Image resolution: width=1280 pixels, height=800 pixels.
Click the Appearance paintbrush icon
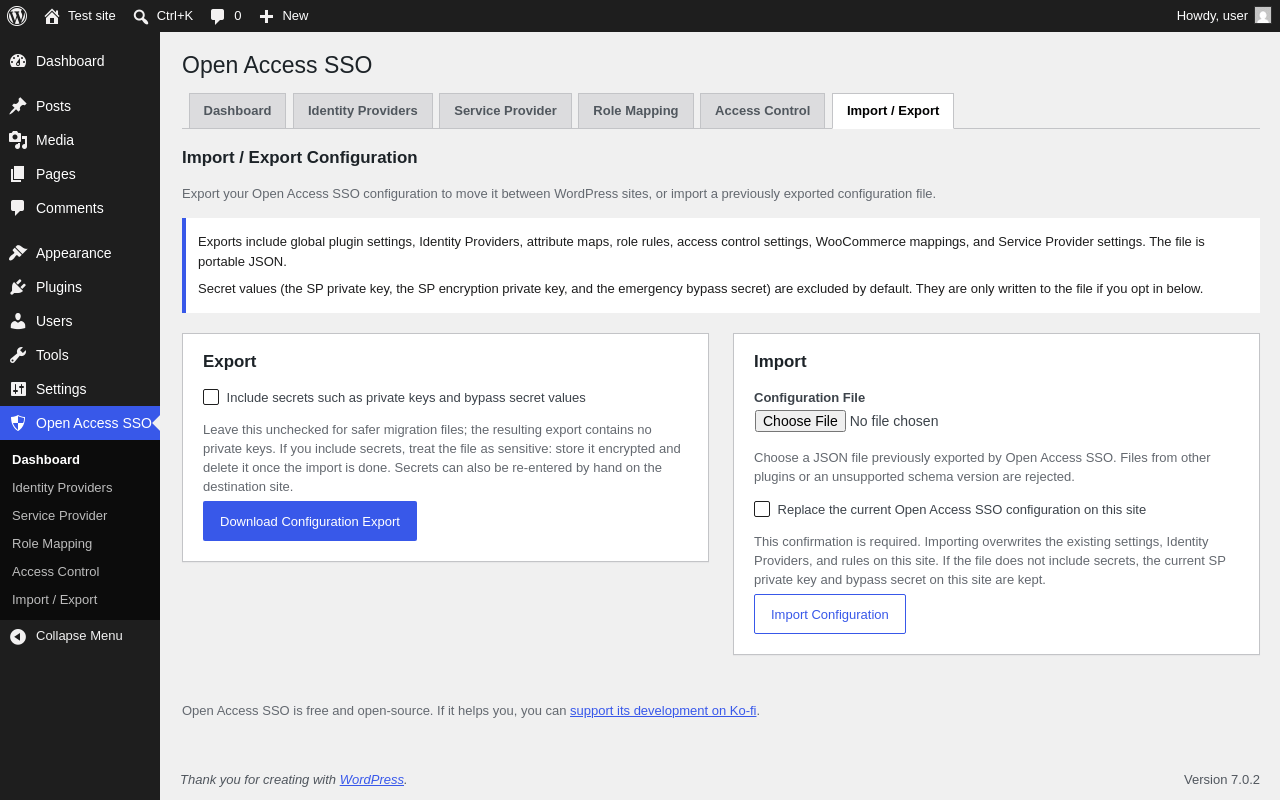click(x=18, y=253)
